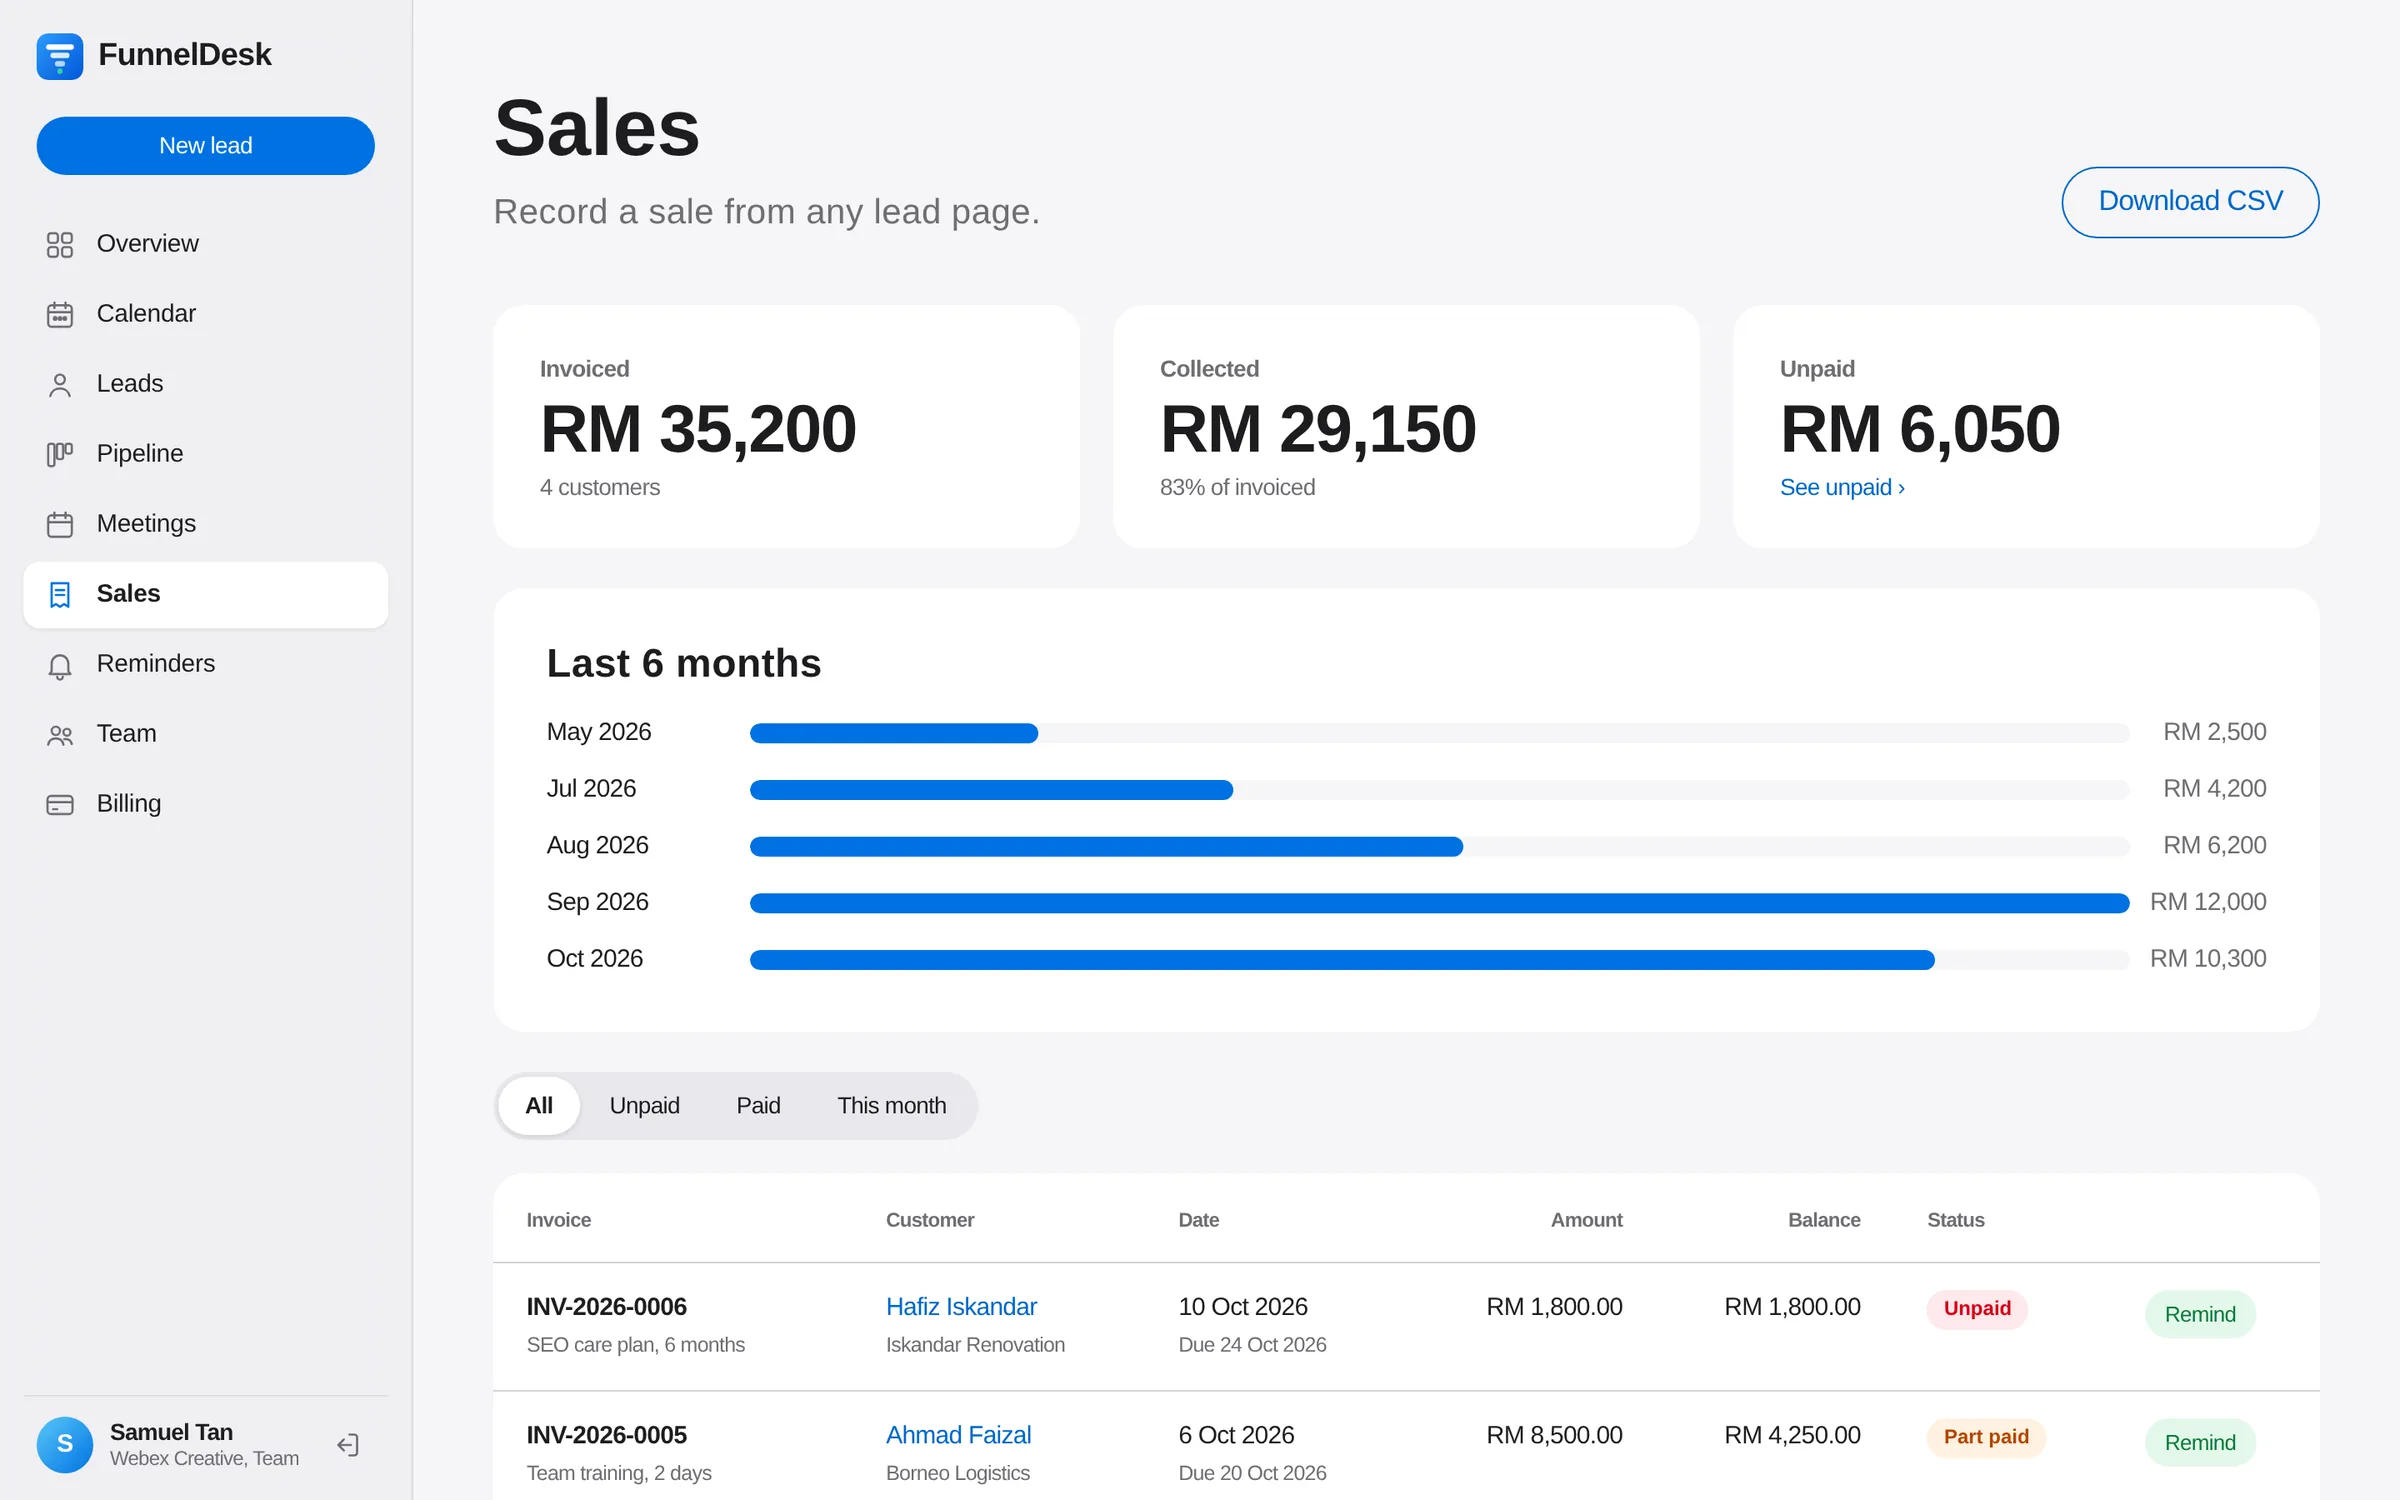The width and height of the screenshot is (2400, 1500).
Task: Click the May 2026 progress bar
Action: (1440, 733)
